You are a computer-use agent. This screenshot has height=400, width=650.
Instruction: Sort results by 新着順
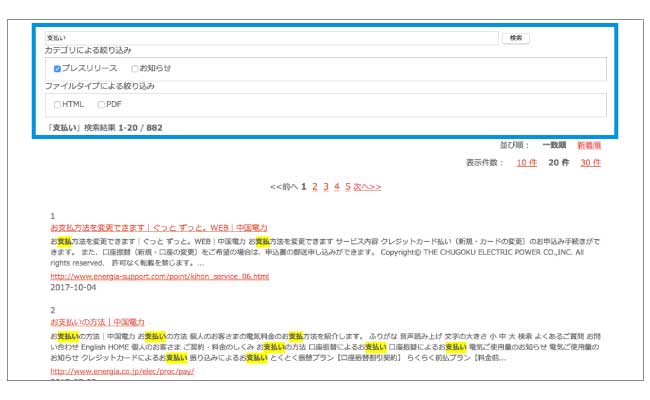coord(590,145)
